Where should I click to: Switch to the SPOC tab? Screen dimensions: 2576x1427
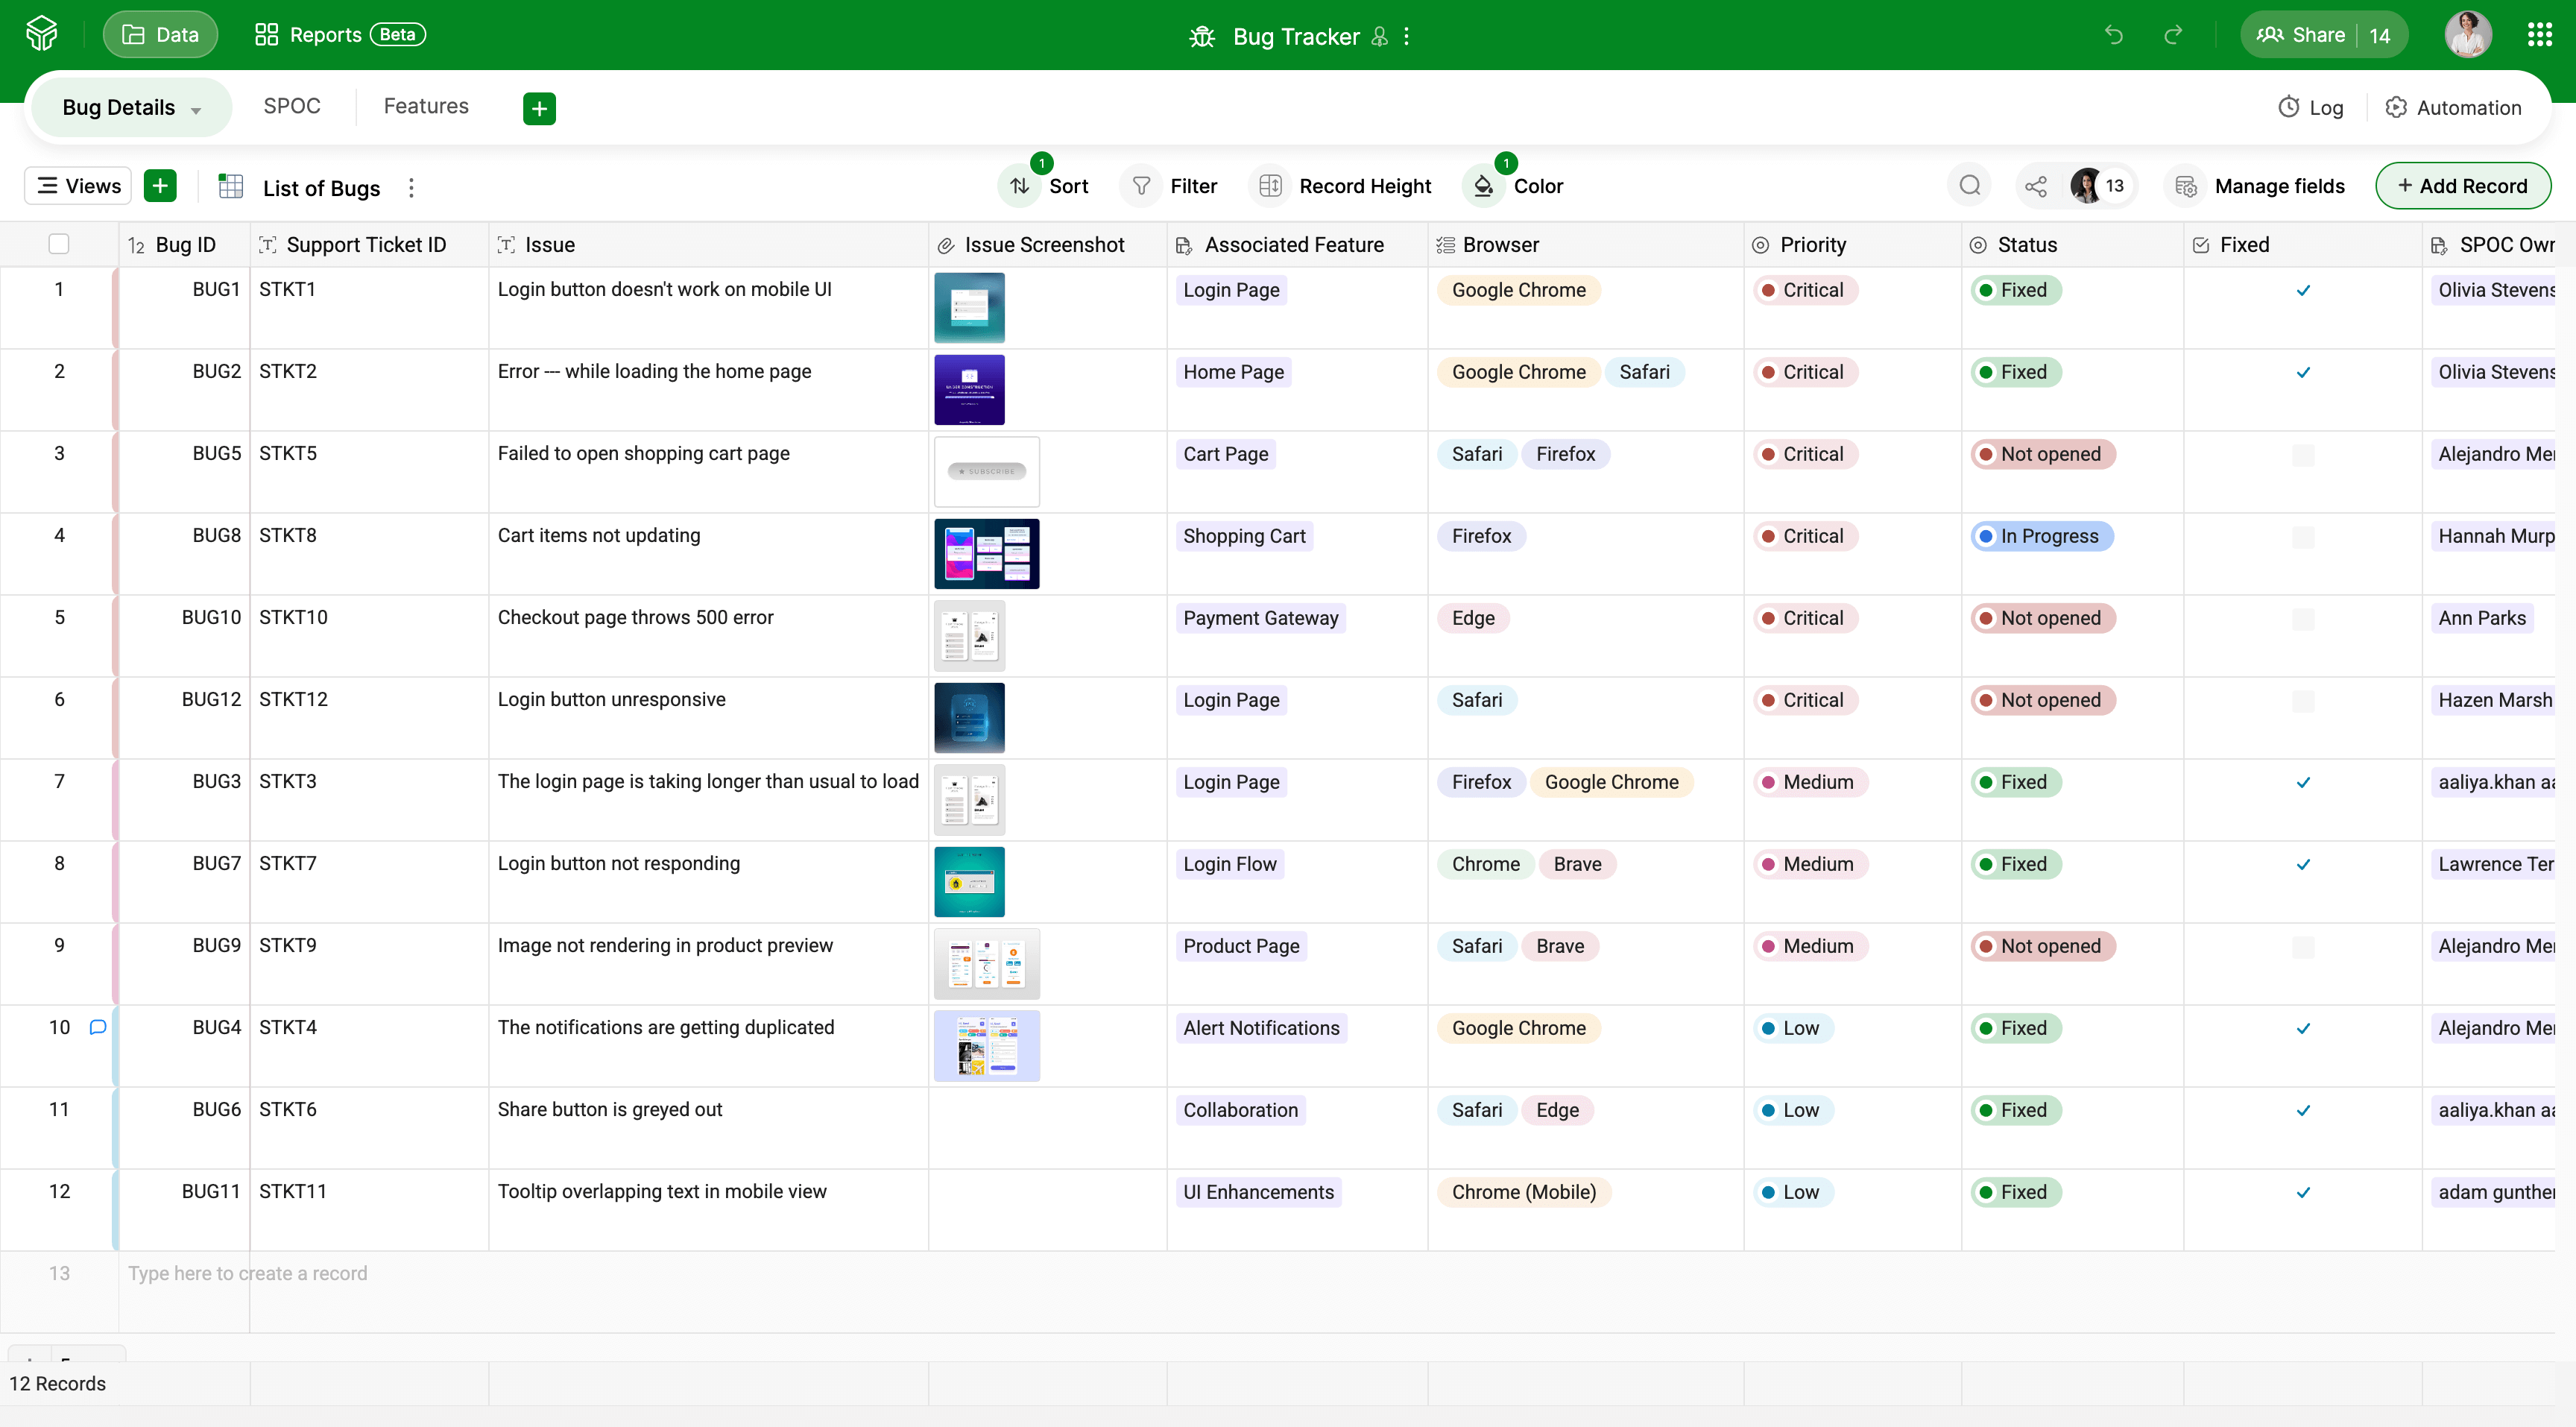point(291,106)
